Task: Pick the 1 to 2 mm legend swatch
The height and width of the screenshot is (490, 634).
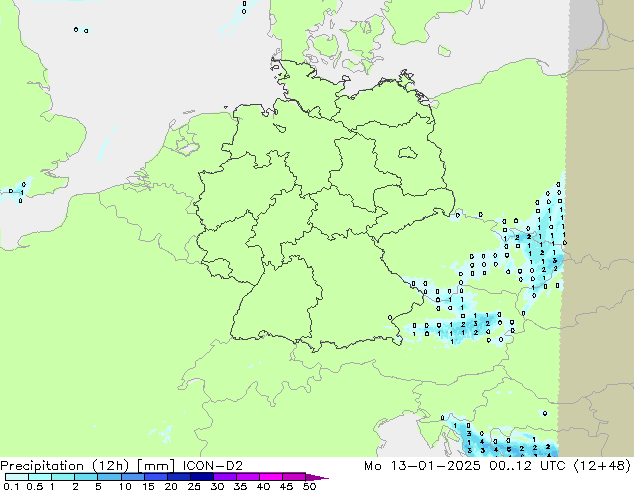Action: tap(63, 477)
